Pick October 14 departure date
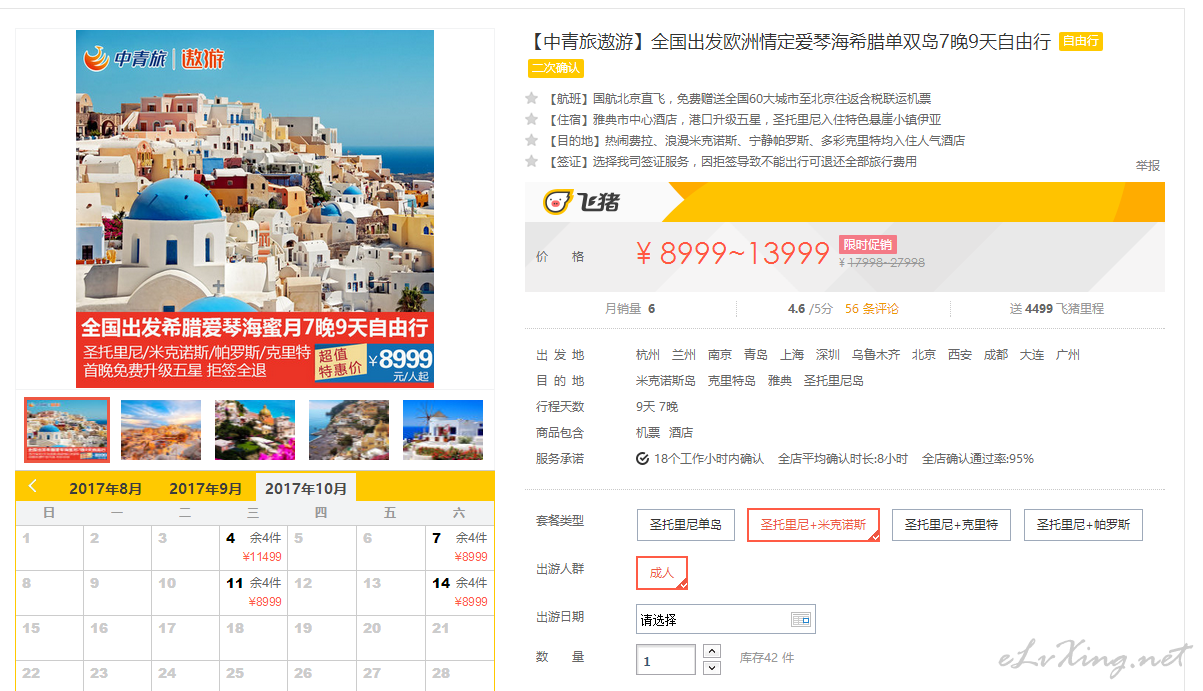 pyautogui.click(x=459, y=593)
